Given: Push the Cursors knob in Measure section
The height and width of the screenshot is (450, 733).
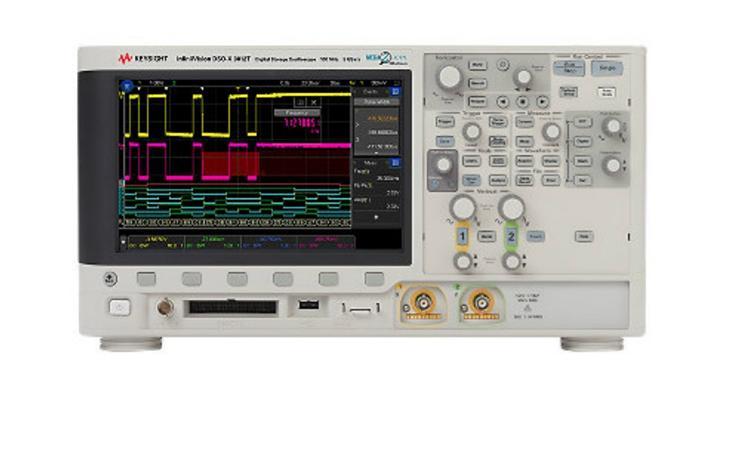Looking at the screenshot, I should pos(551,132).
